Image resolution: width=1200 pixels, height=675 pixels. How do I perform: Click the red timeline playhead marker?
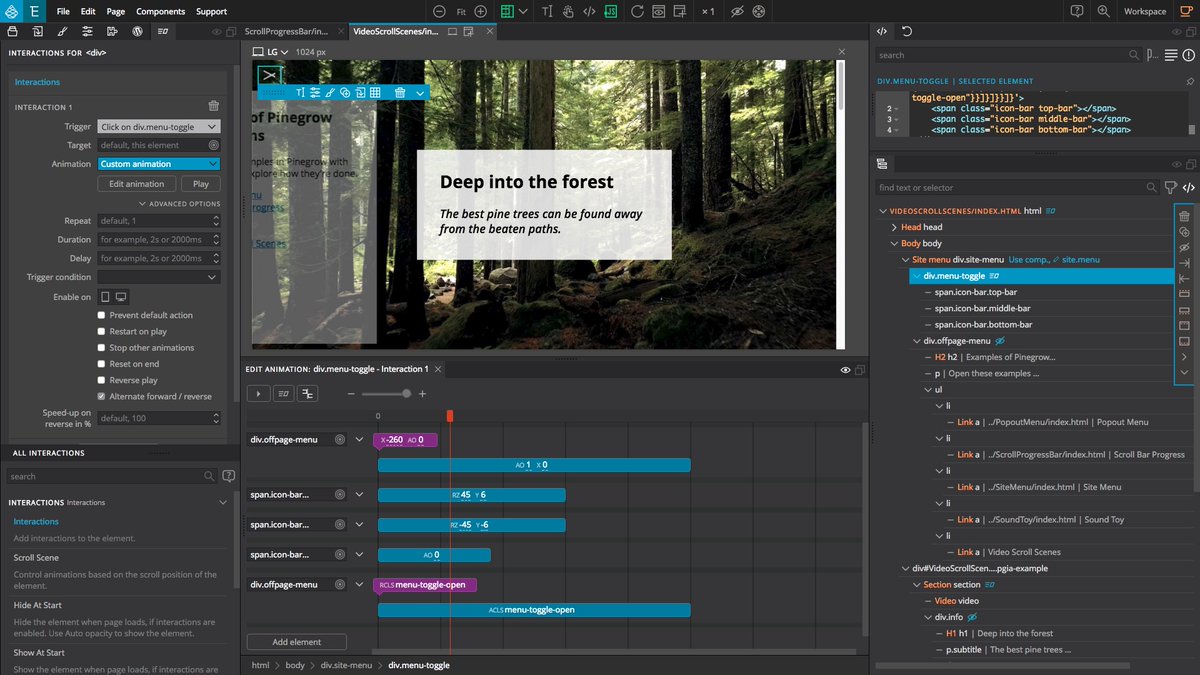(x=450, y=415)
